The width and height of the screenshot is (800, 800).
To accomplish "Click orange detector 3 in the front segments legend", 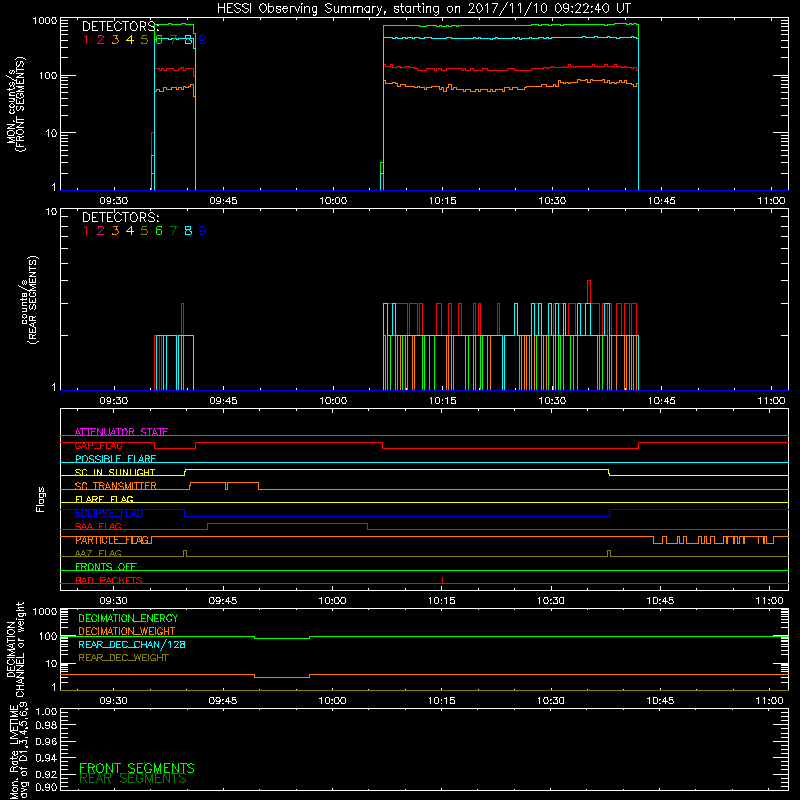I will click(x=115, y=40).
